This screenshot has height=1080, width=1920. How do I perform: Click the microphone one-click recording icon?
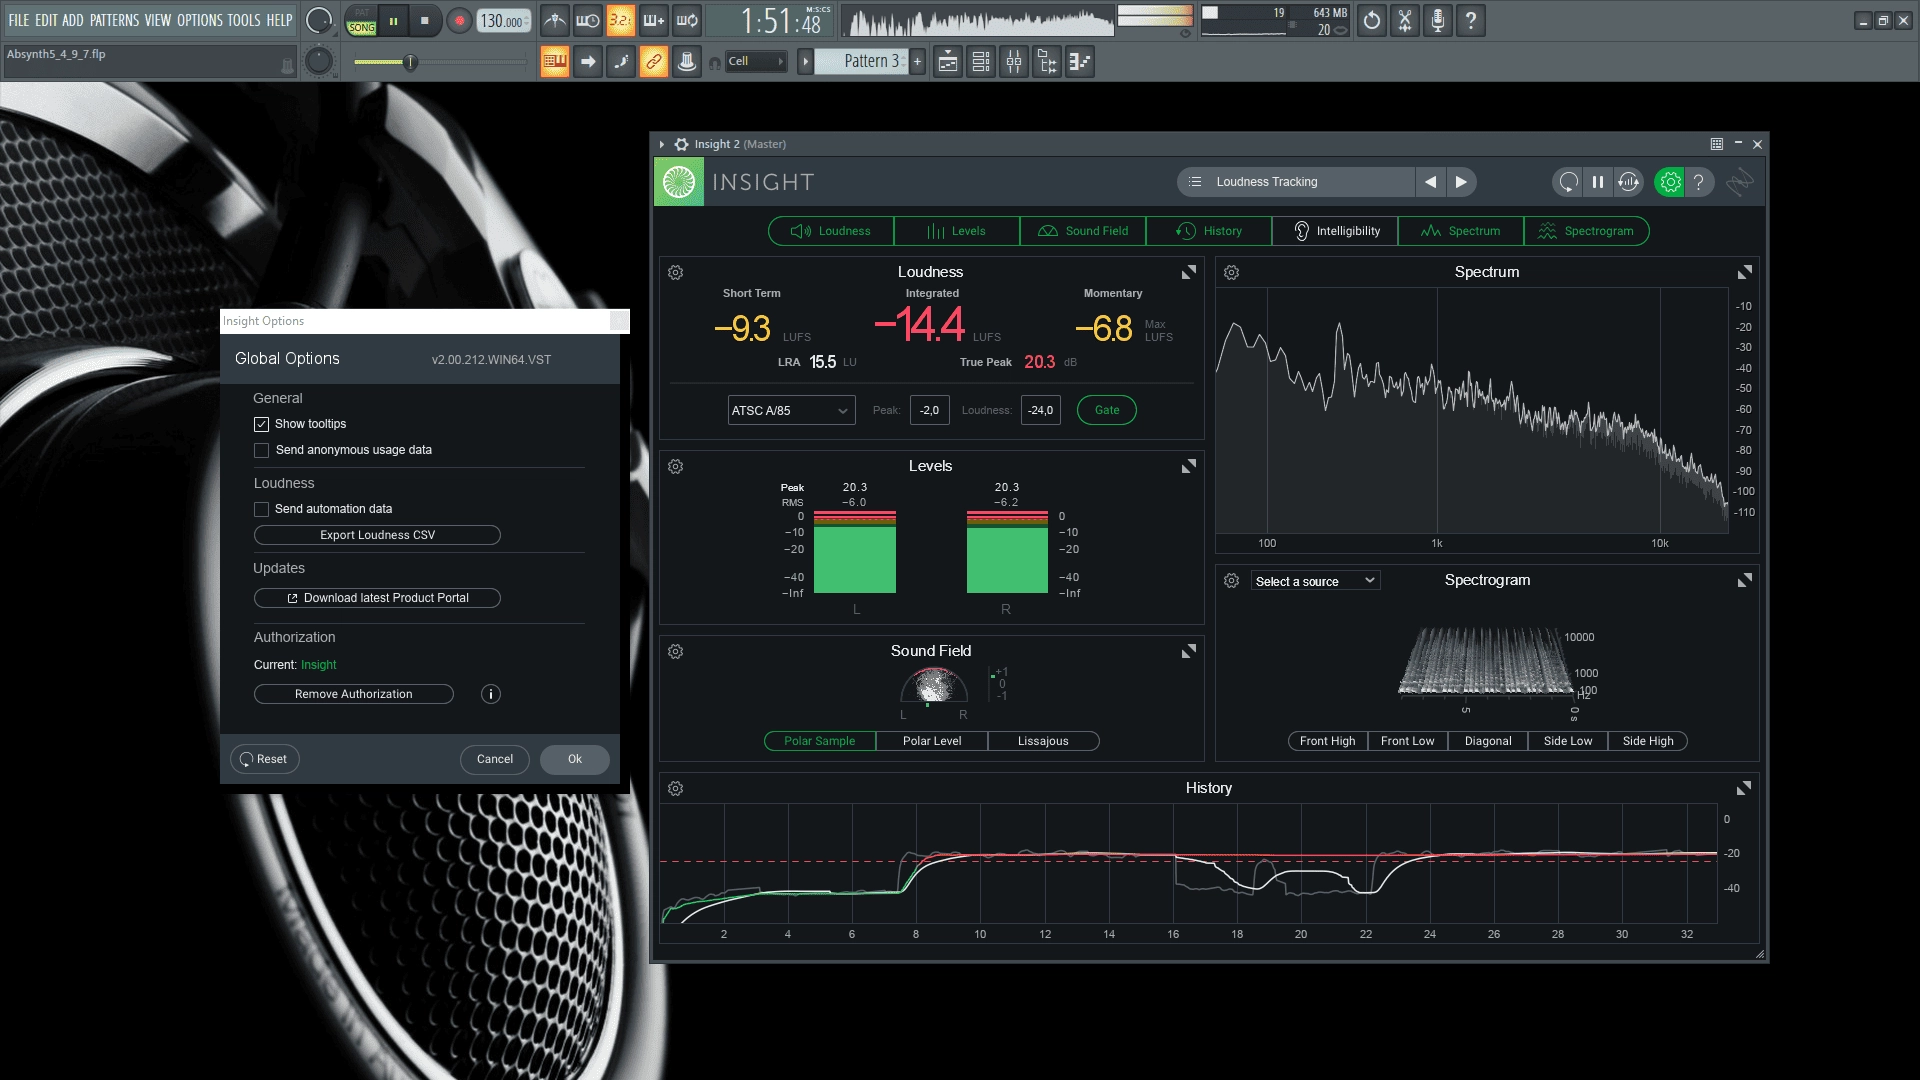click(x=1438, y=20)
